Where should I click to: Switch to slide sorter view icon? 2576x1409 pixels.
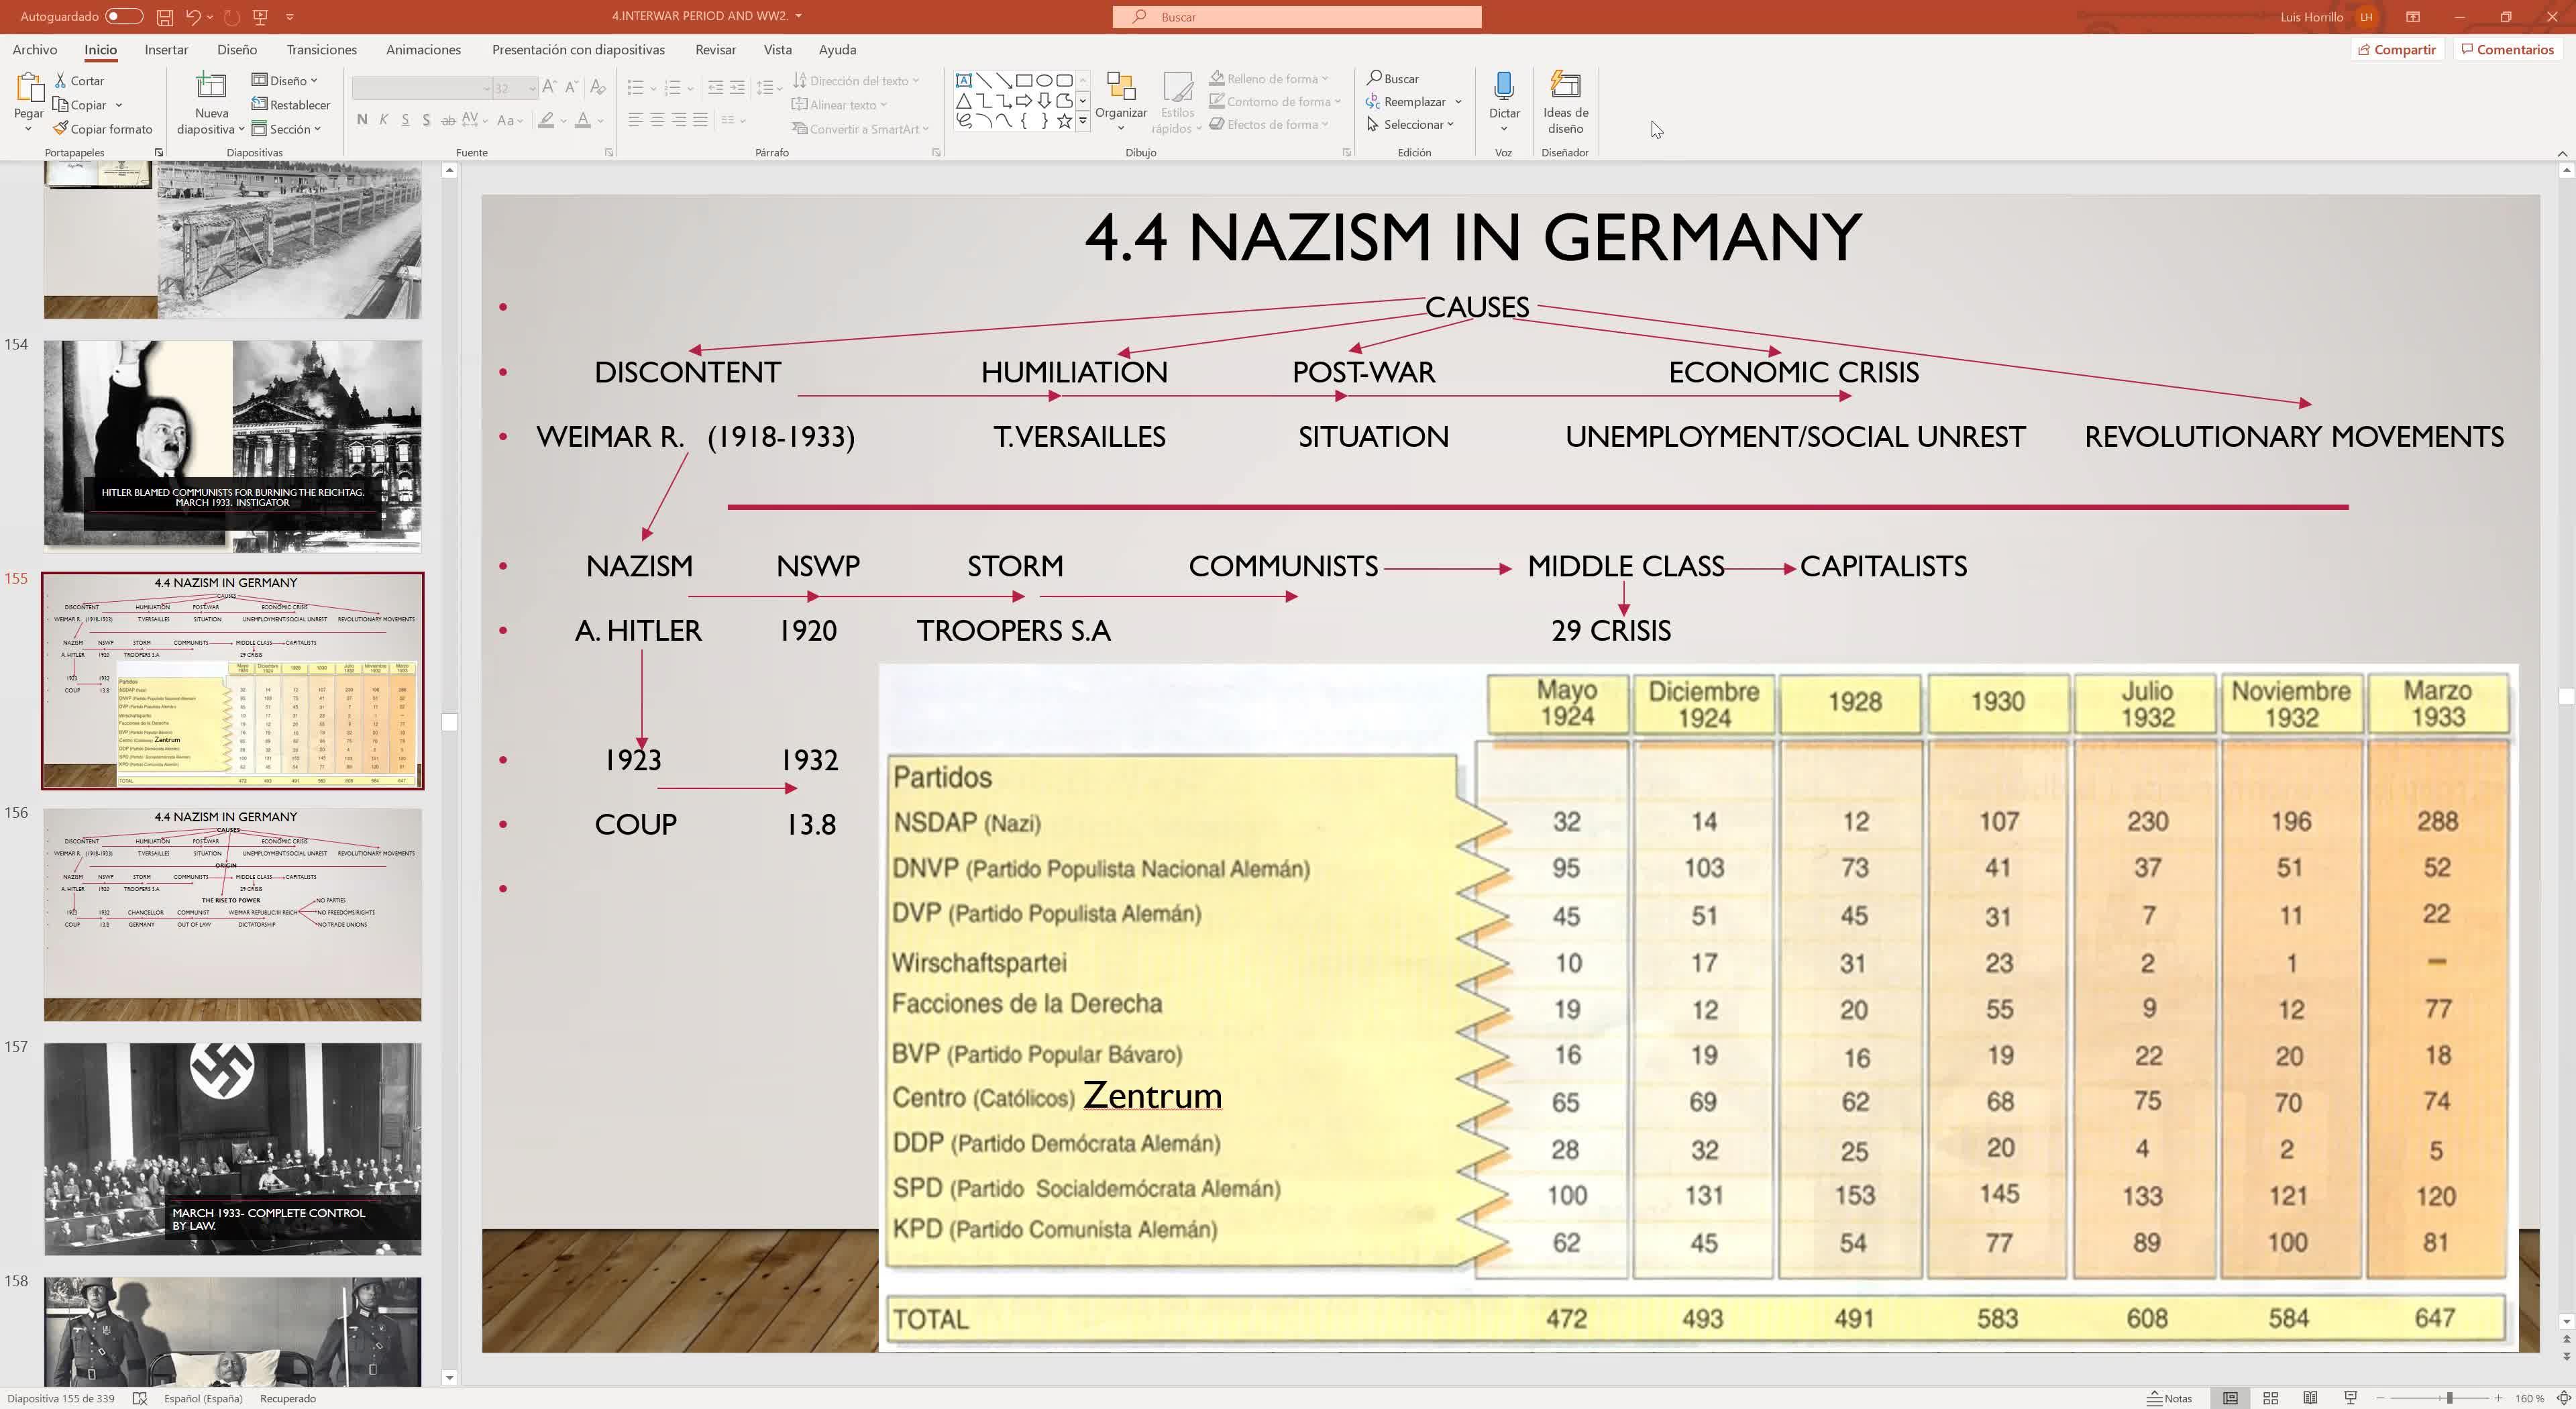(2270, 1398)
